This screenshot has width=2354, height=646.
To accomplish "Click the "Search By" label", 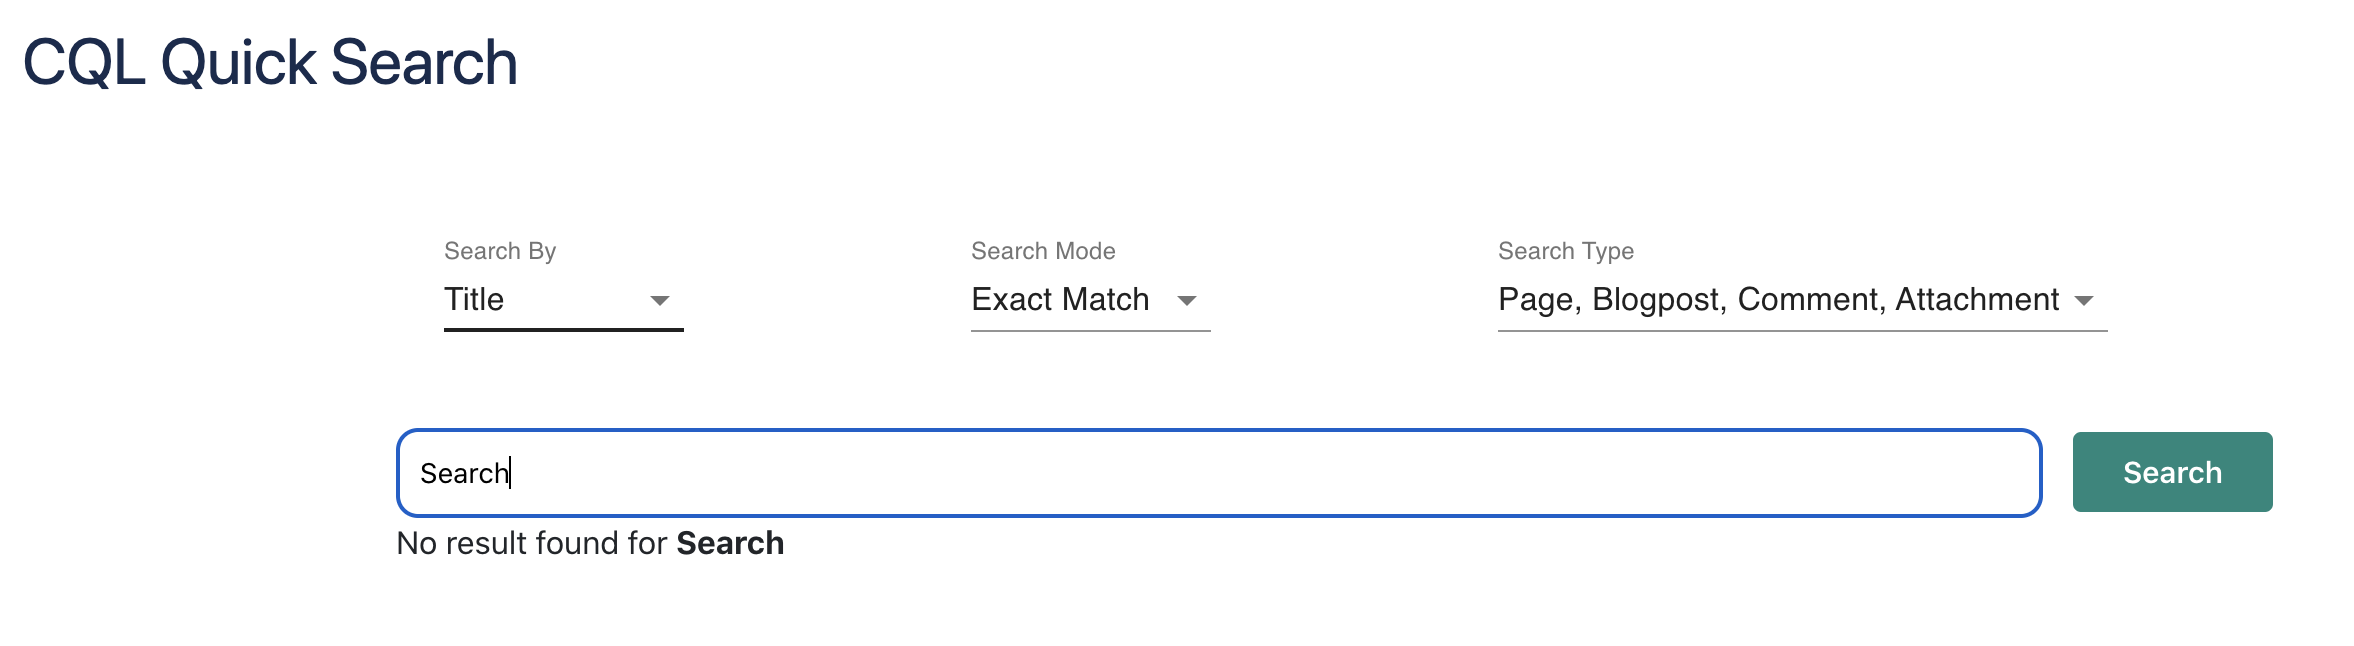I will (500, 251).
